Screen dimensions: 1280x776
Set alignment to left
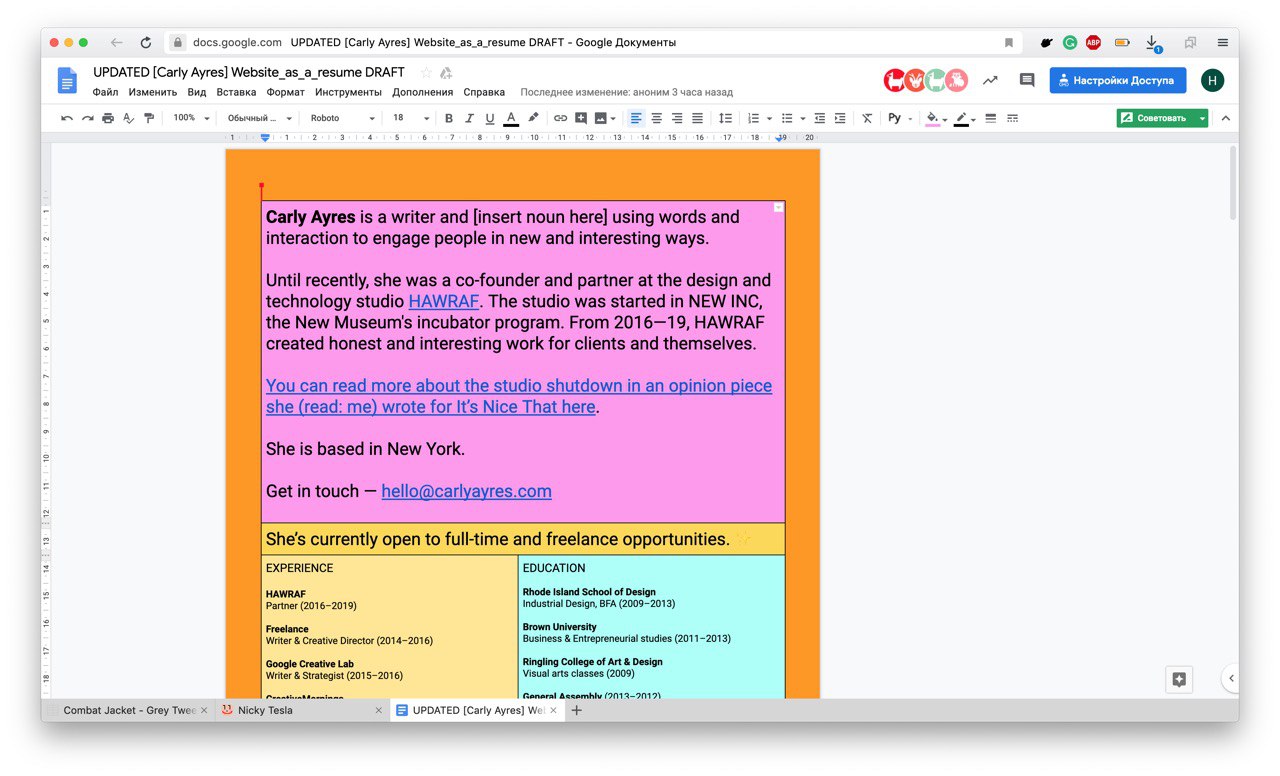pyautogui.click(x=636, y=118)
